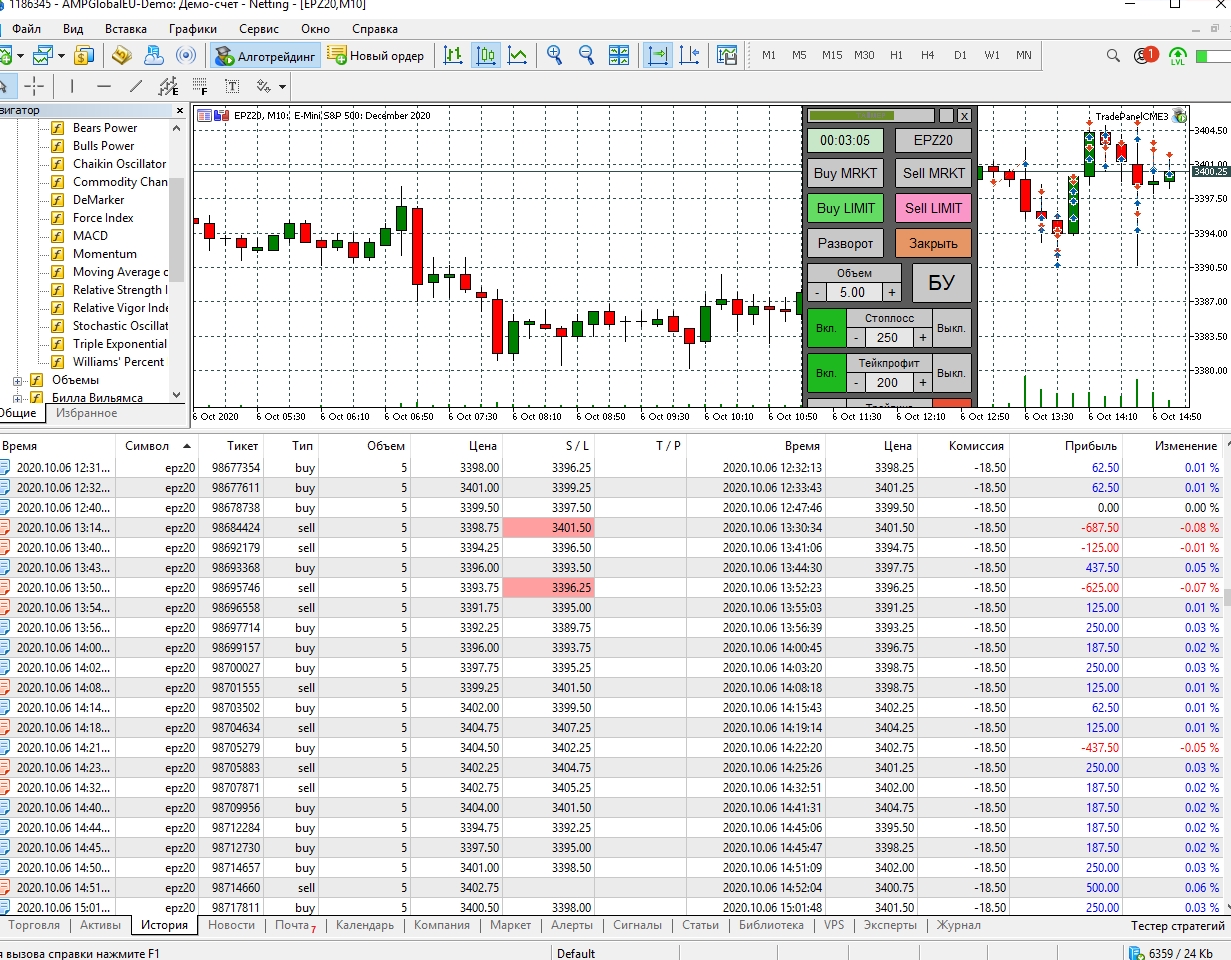Increase Объем with the plus button
1231x960 pixels.
(x=891, y=292)
